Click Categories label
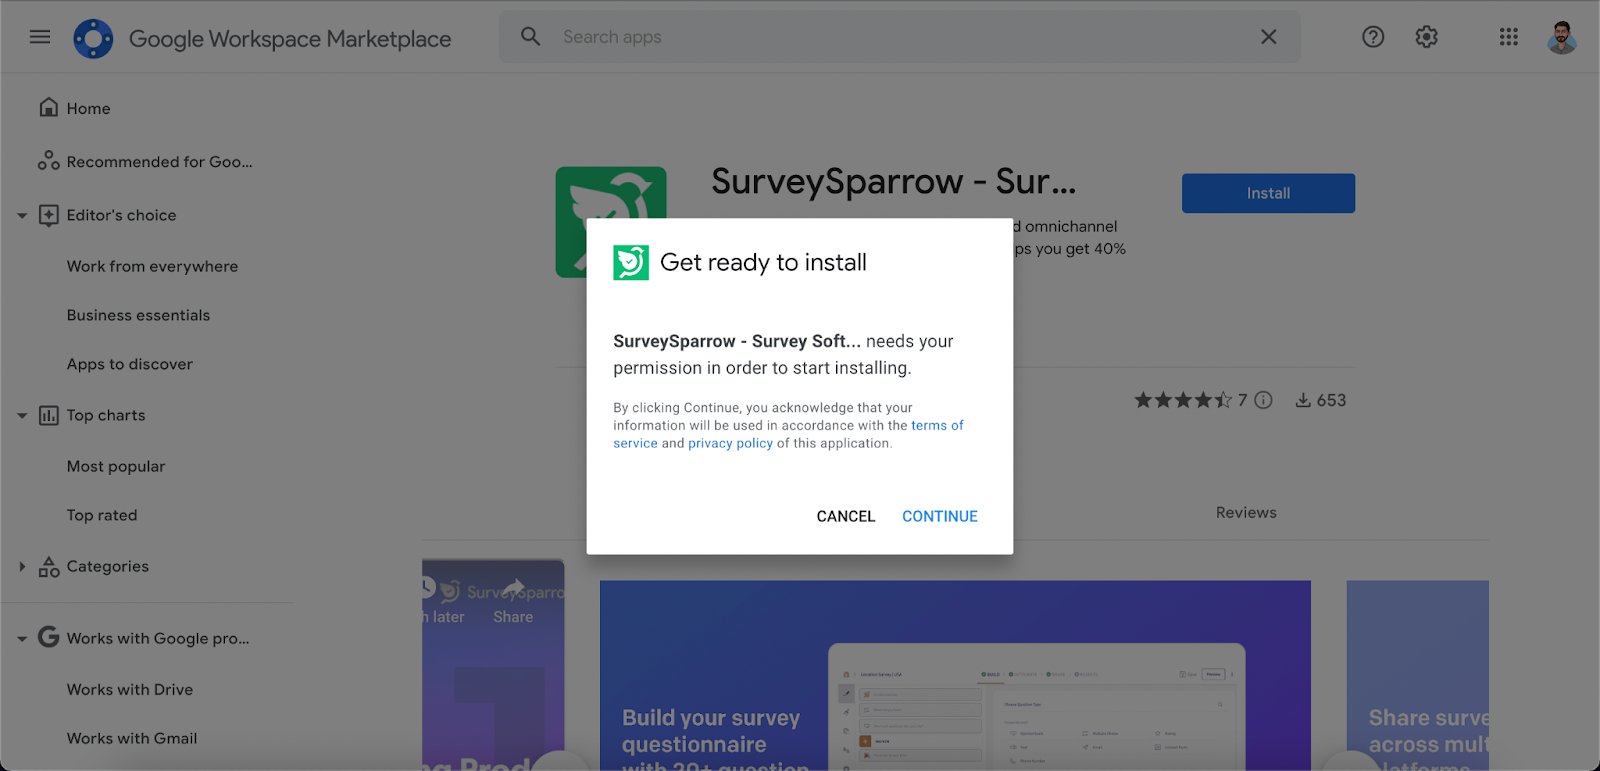 tap(108, 566)
